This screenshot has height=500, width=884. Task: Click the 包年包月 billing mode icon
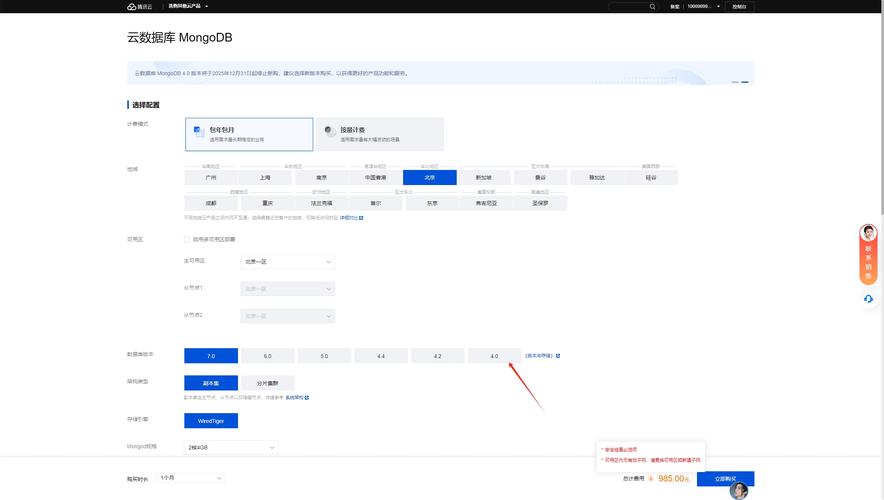click(x=198, y=134)
